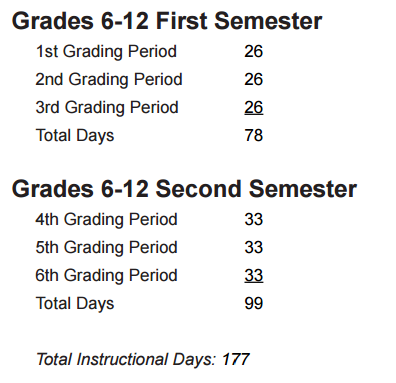
Task: Click the Grades 6-12 Second Semester heading
Action: point(184,189)
